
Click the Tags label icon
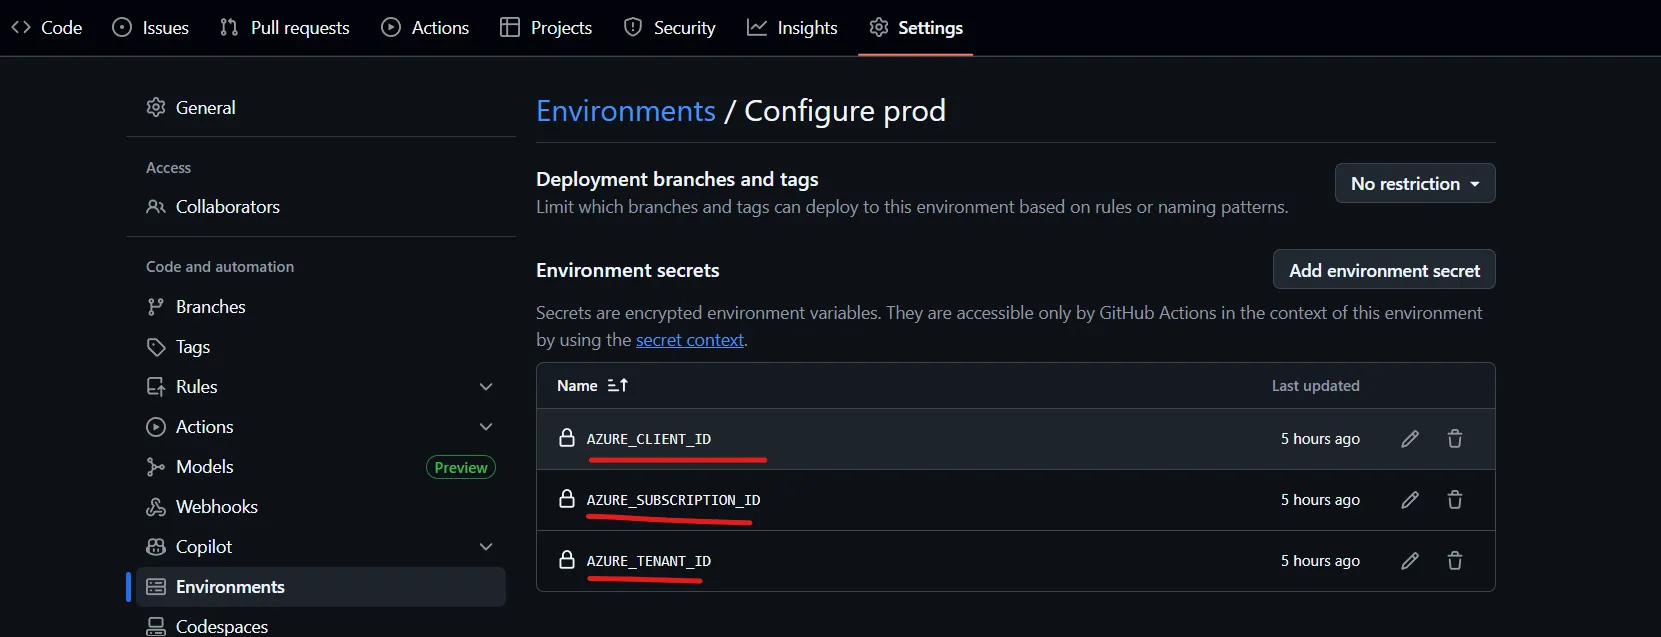tap(156, 347)
